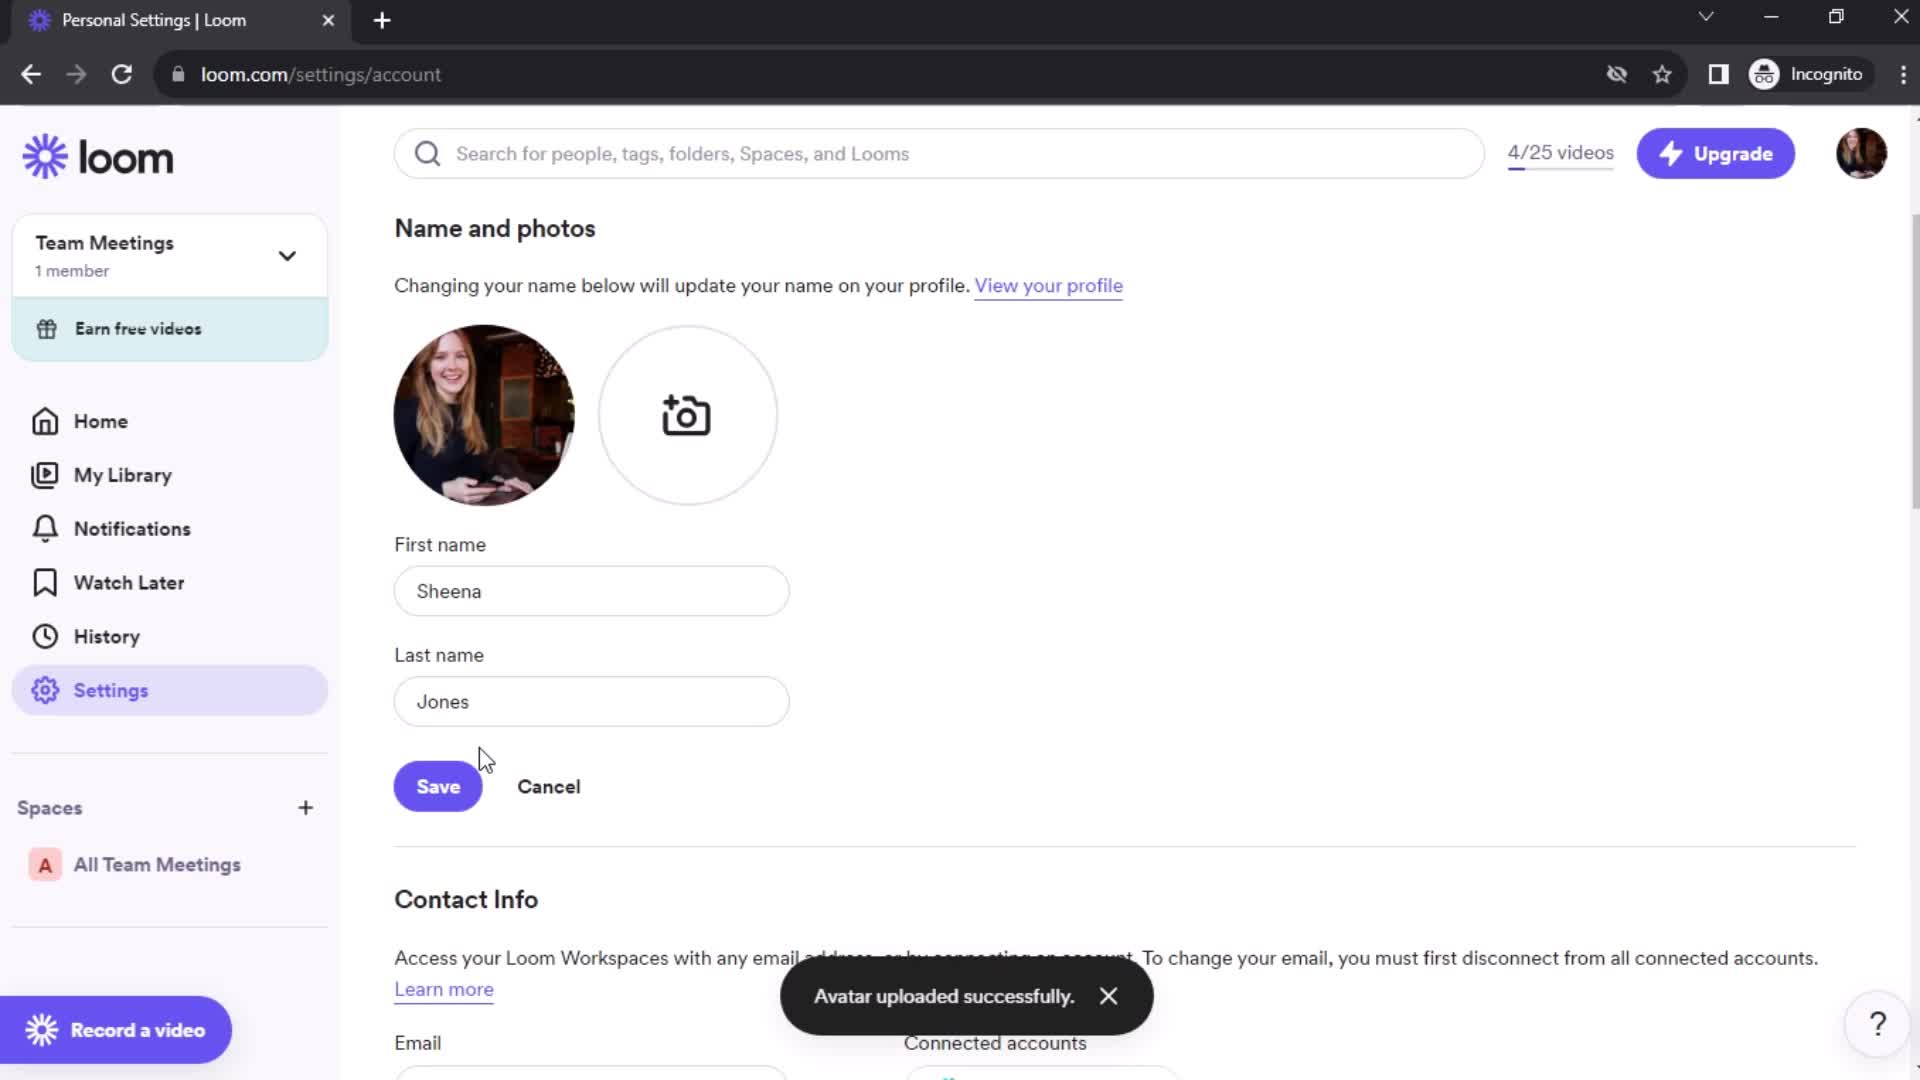Click Learn more about email settings
This screenshot has width=1920, height=1080.
(x=443, y=989)
